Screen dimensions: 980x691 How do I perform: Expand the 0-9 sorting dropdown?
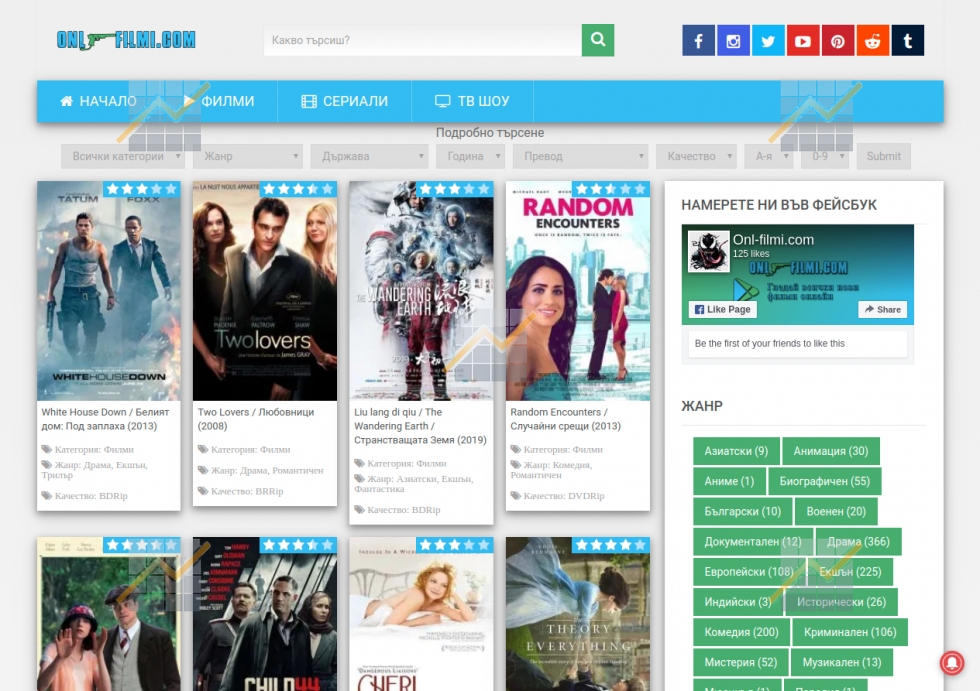click(825, 156)
